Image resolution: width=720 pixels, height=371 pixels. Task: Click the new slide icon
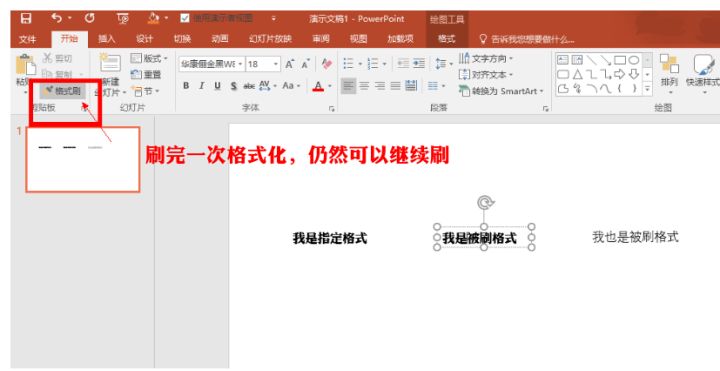point(110,62)
